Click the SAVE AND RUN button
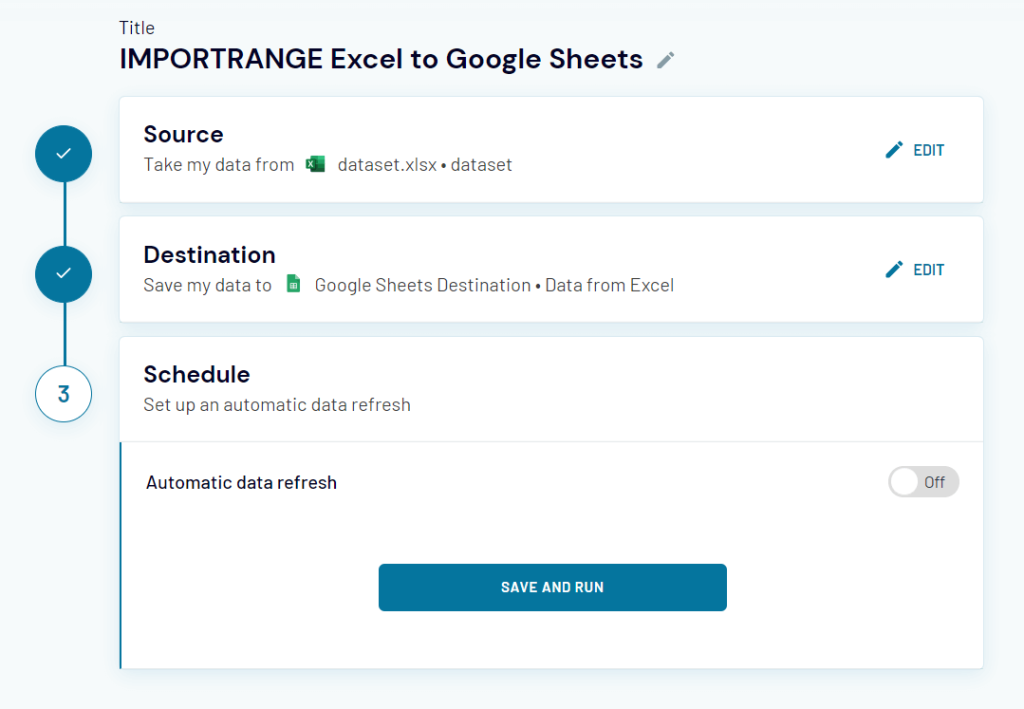This screenshot has height=709, width=1024. point(552,587)
